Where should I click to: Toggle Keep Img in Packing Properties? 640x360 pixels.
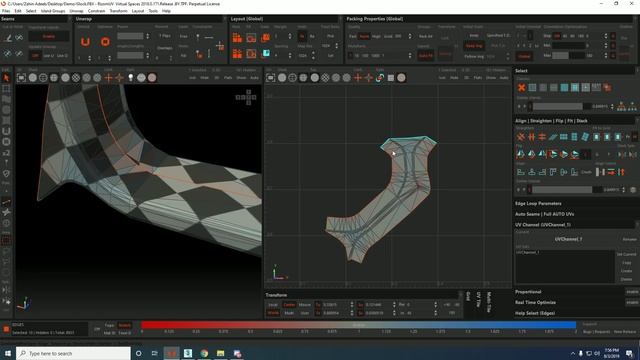pos(473,46)
